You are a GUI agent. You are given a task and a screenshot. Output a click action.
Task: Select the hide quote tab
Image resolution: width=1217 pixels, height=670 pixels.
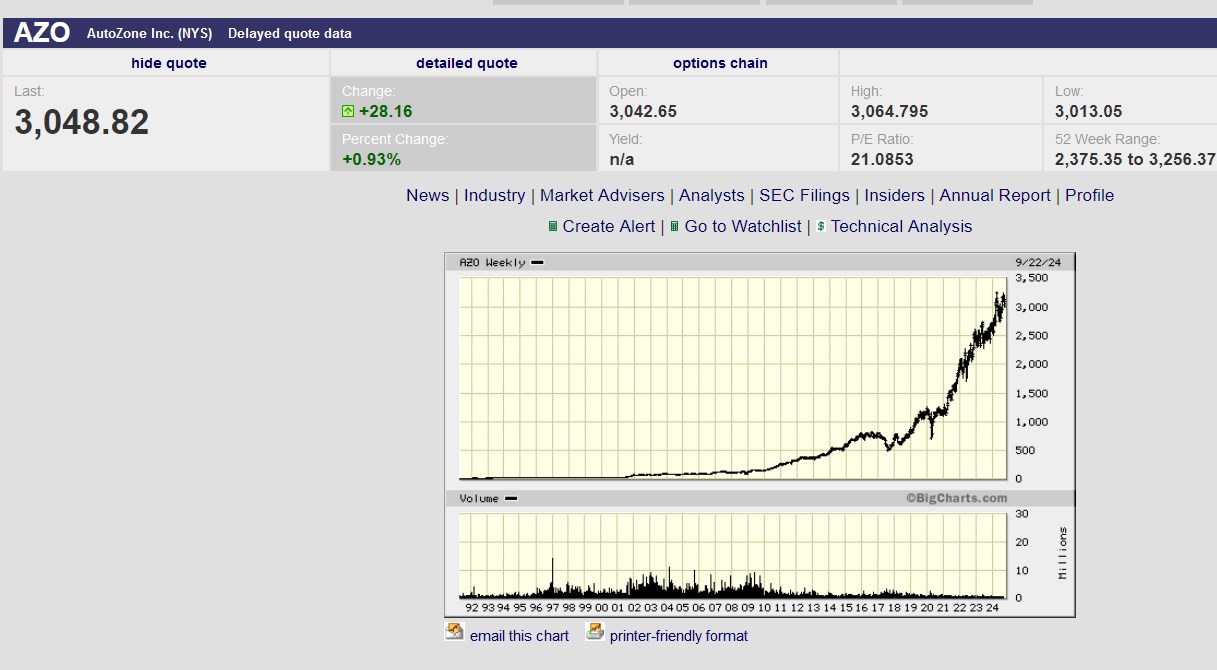pos(169,63)
